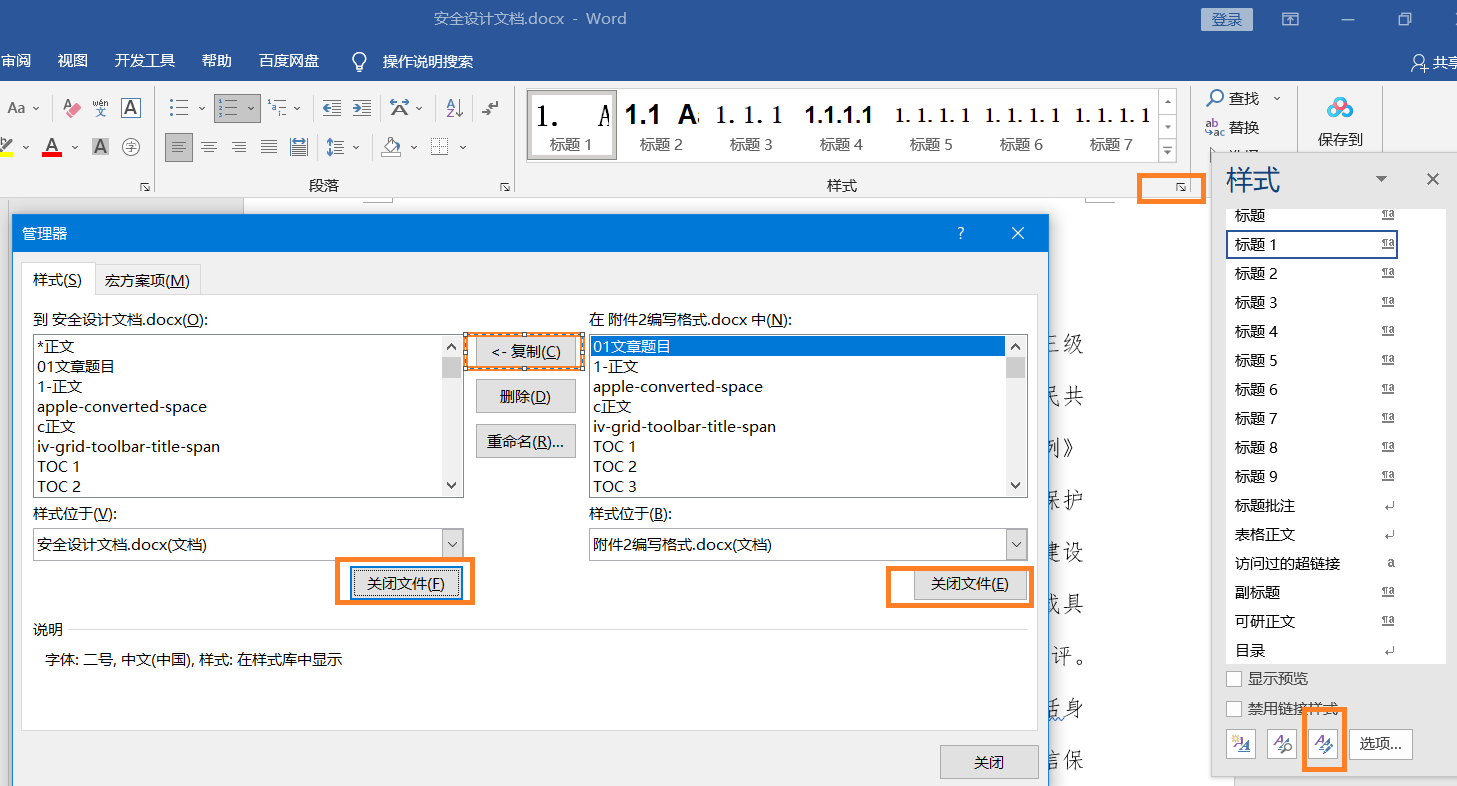Click the paragraph shading bucket icon
This screenshot has height=786, width=1457.
[x=391, y=147]
